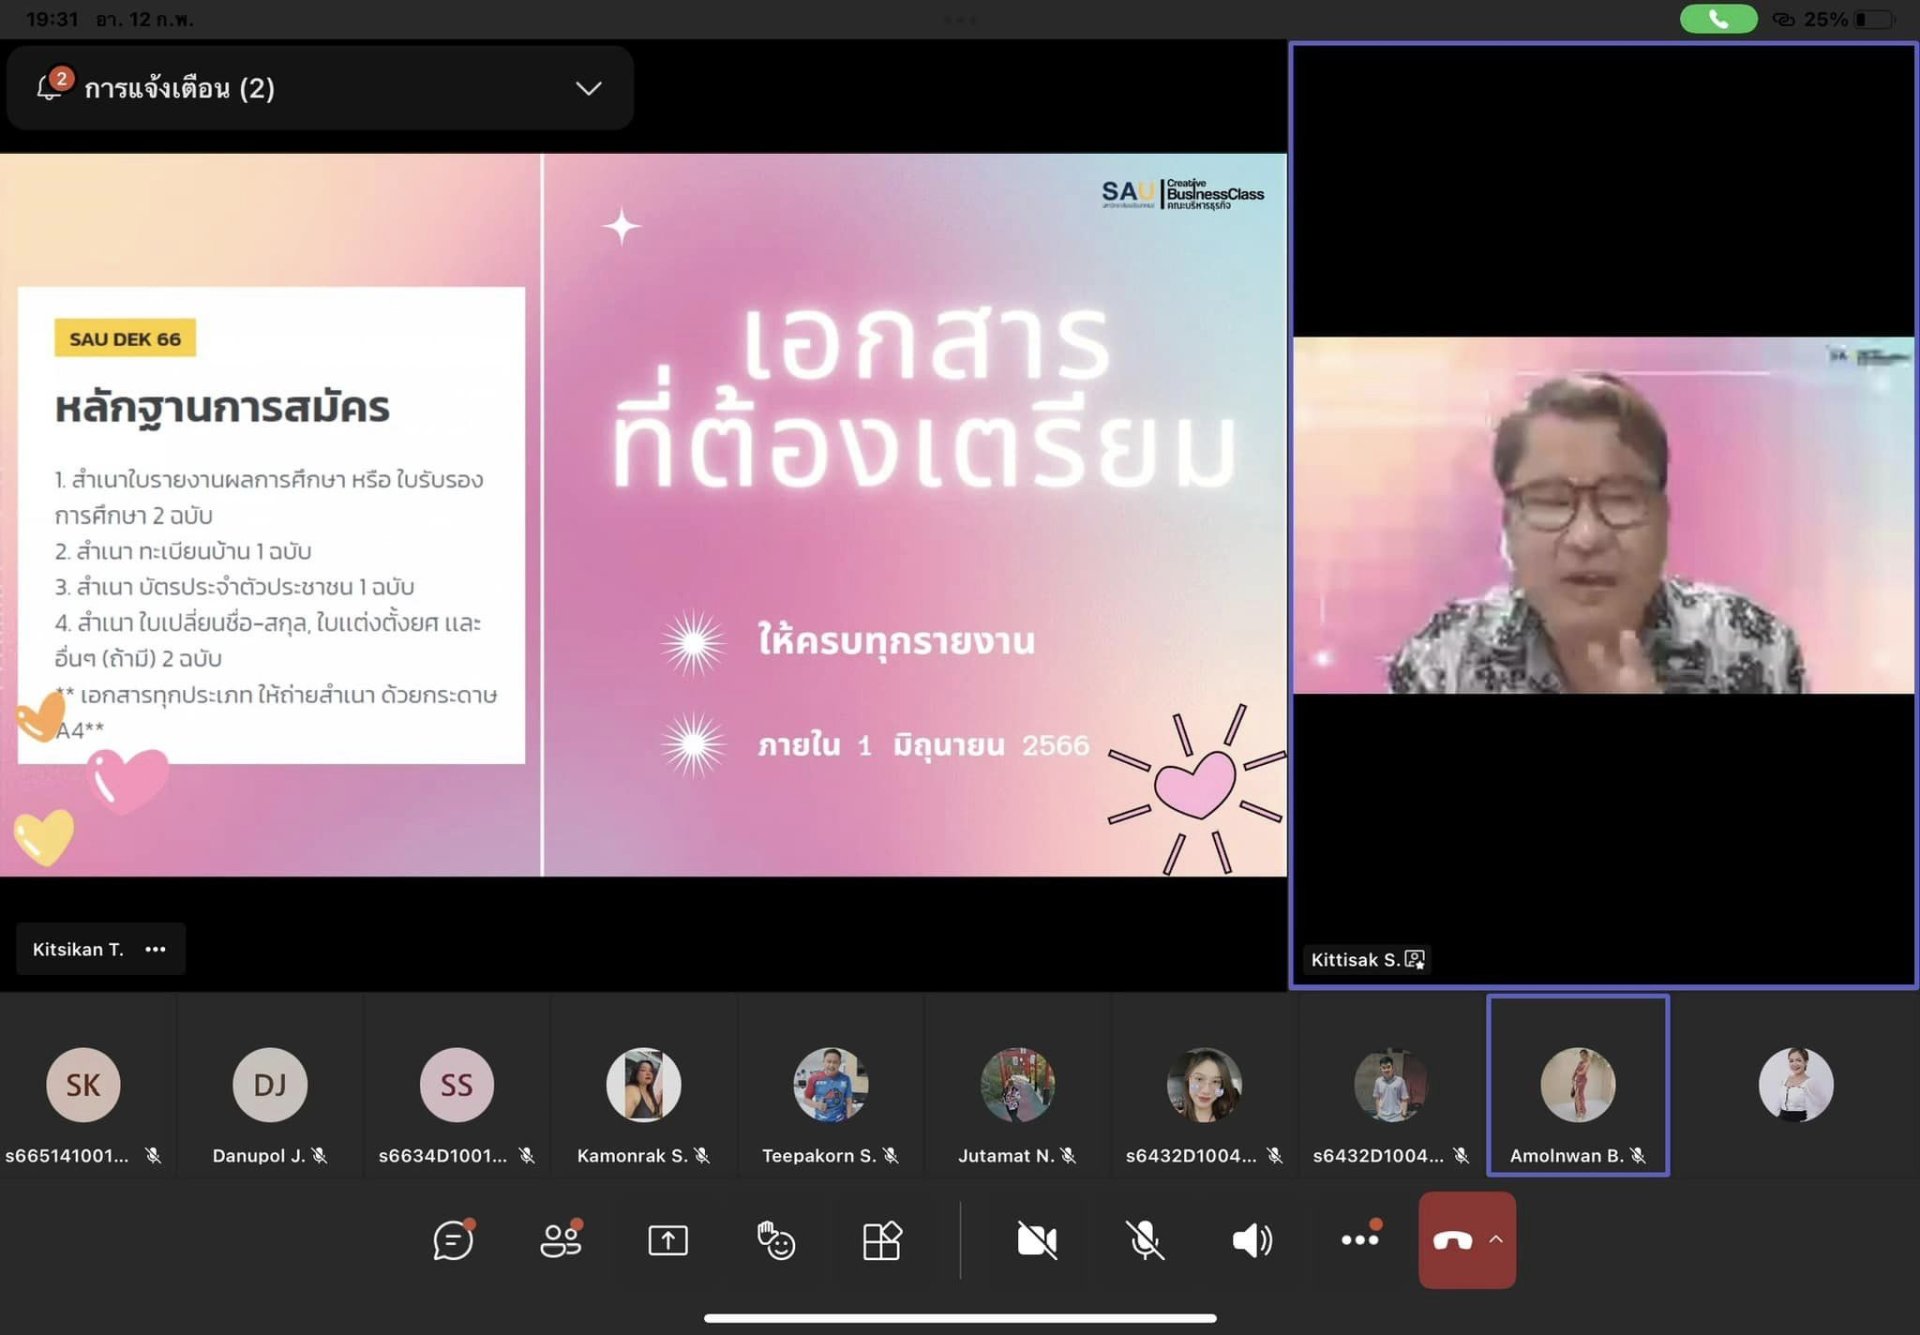This screenshot has width=1920, height=1335.
Task: Click the SAU DEK 66 label
Action: 125,339
